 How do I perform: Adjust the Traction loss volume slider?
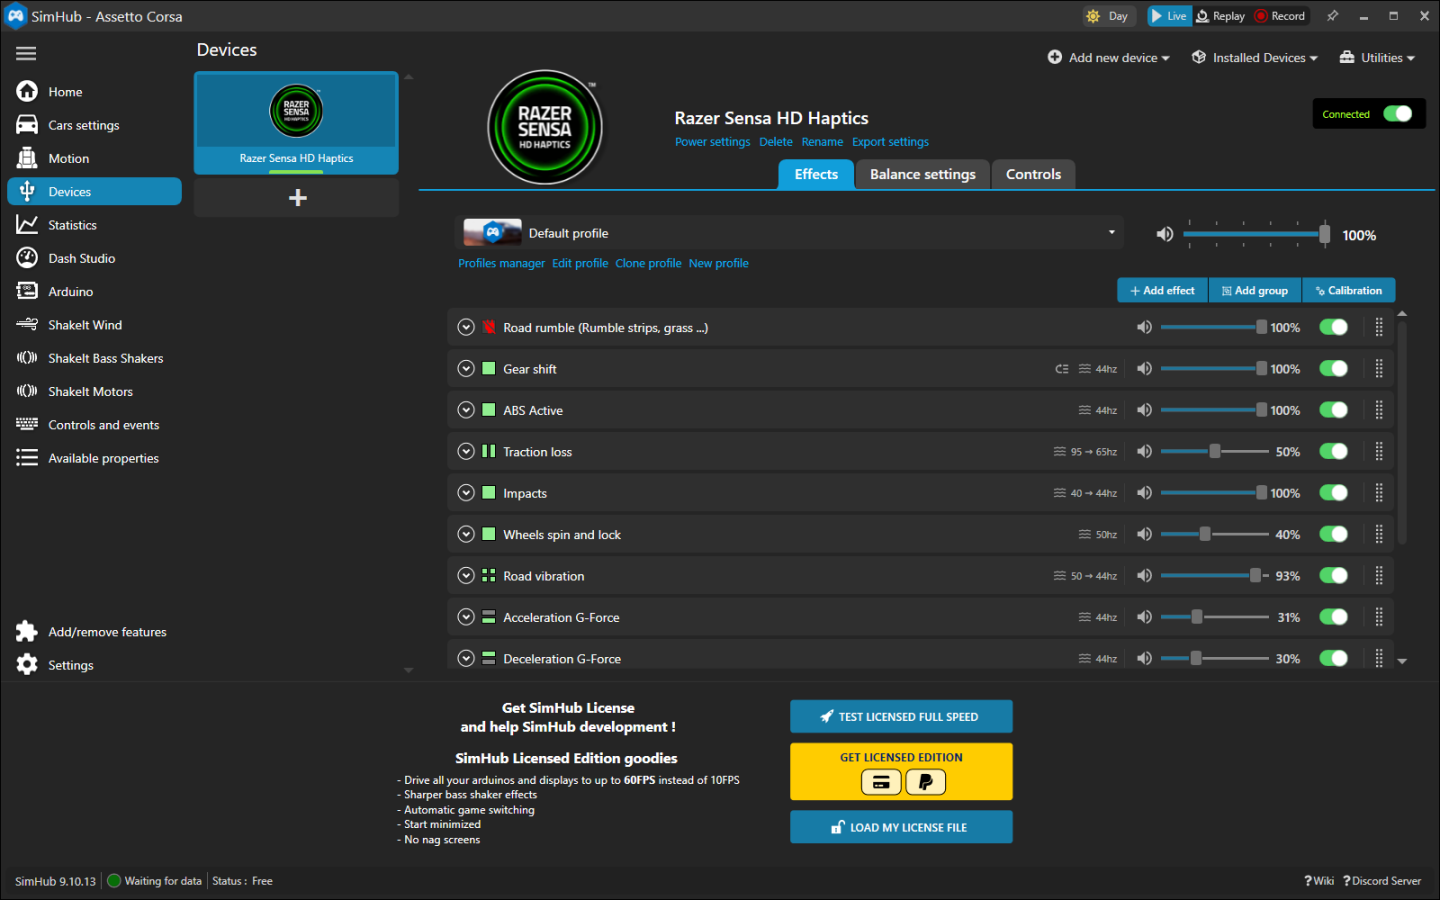tap(1215, 452)
